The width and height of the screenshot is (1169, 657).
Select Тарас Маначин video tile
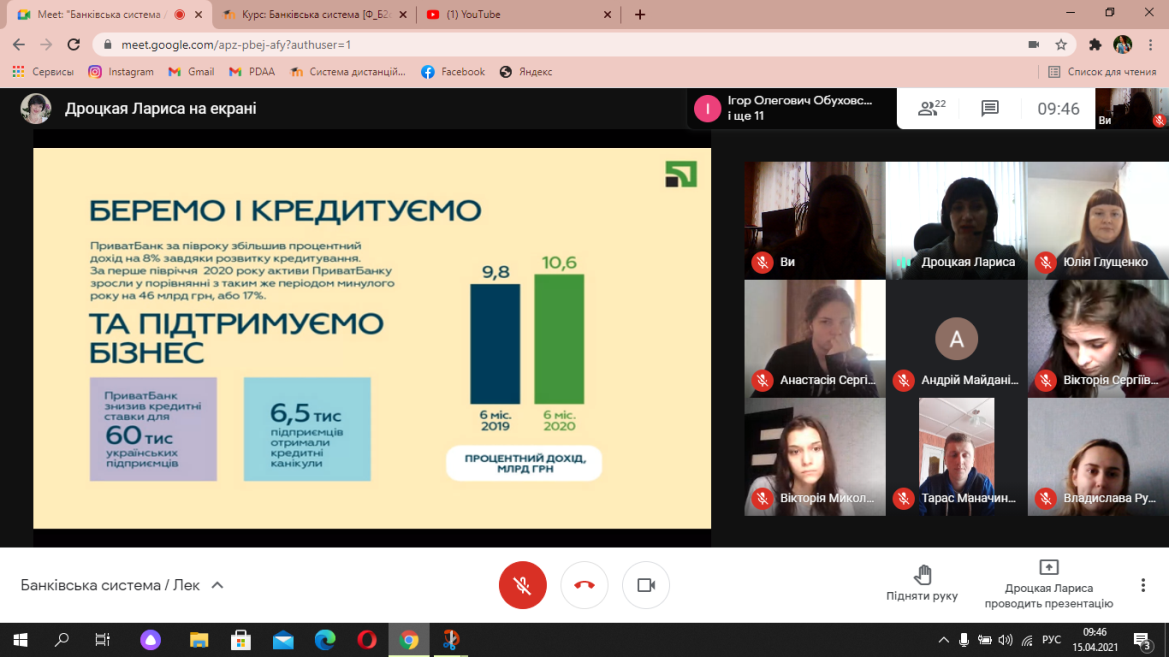click(957, 456)
